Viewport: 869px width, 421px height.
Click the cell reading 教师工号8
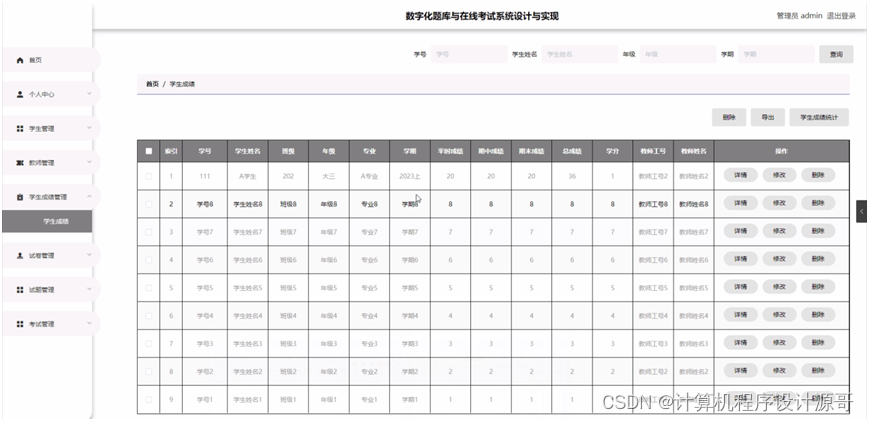coord(653,204)
